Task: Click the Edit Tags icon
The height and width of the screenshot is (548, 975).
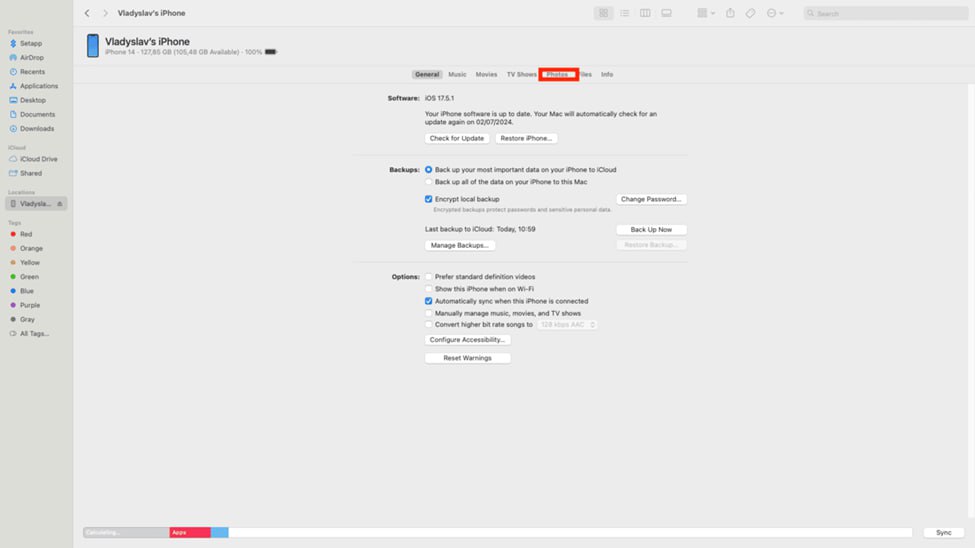Action: click(x=750, y=13)
